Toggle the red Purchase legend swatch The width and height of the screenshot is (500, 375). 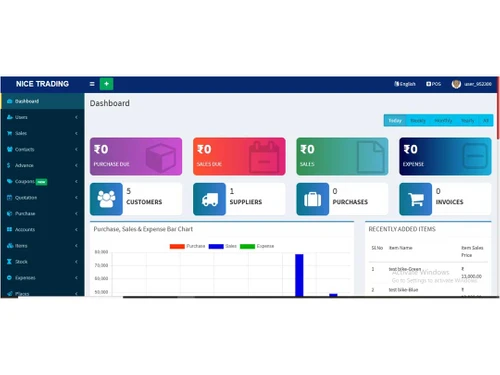pyautogui.click(x=177, y=246)
